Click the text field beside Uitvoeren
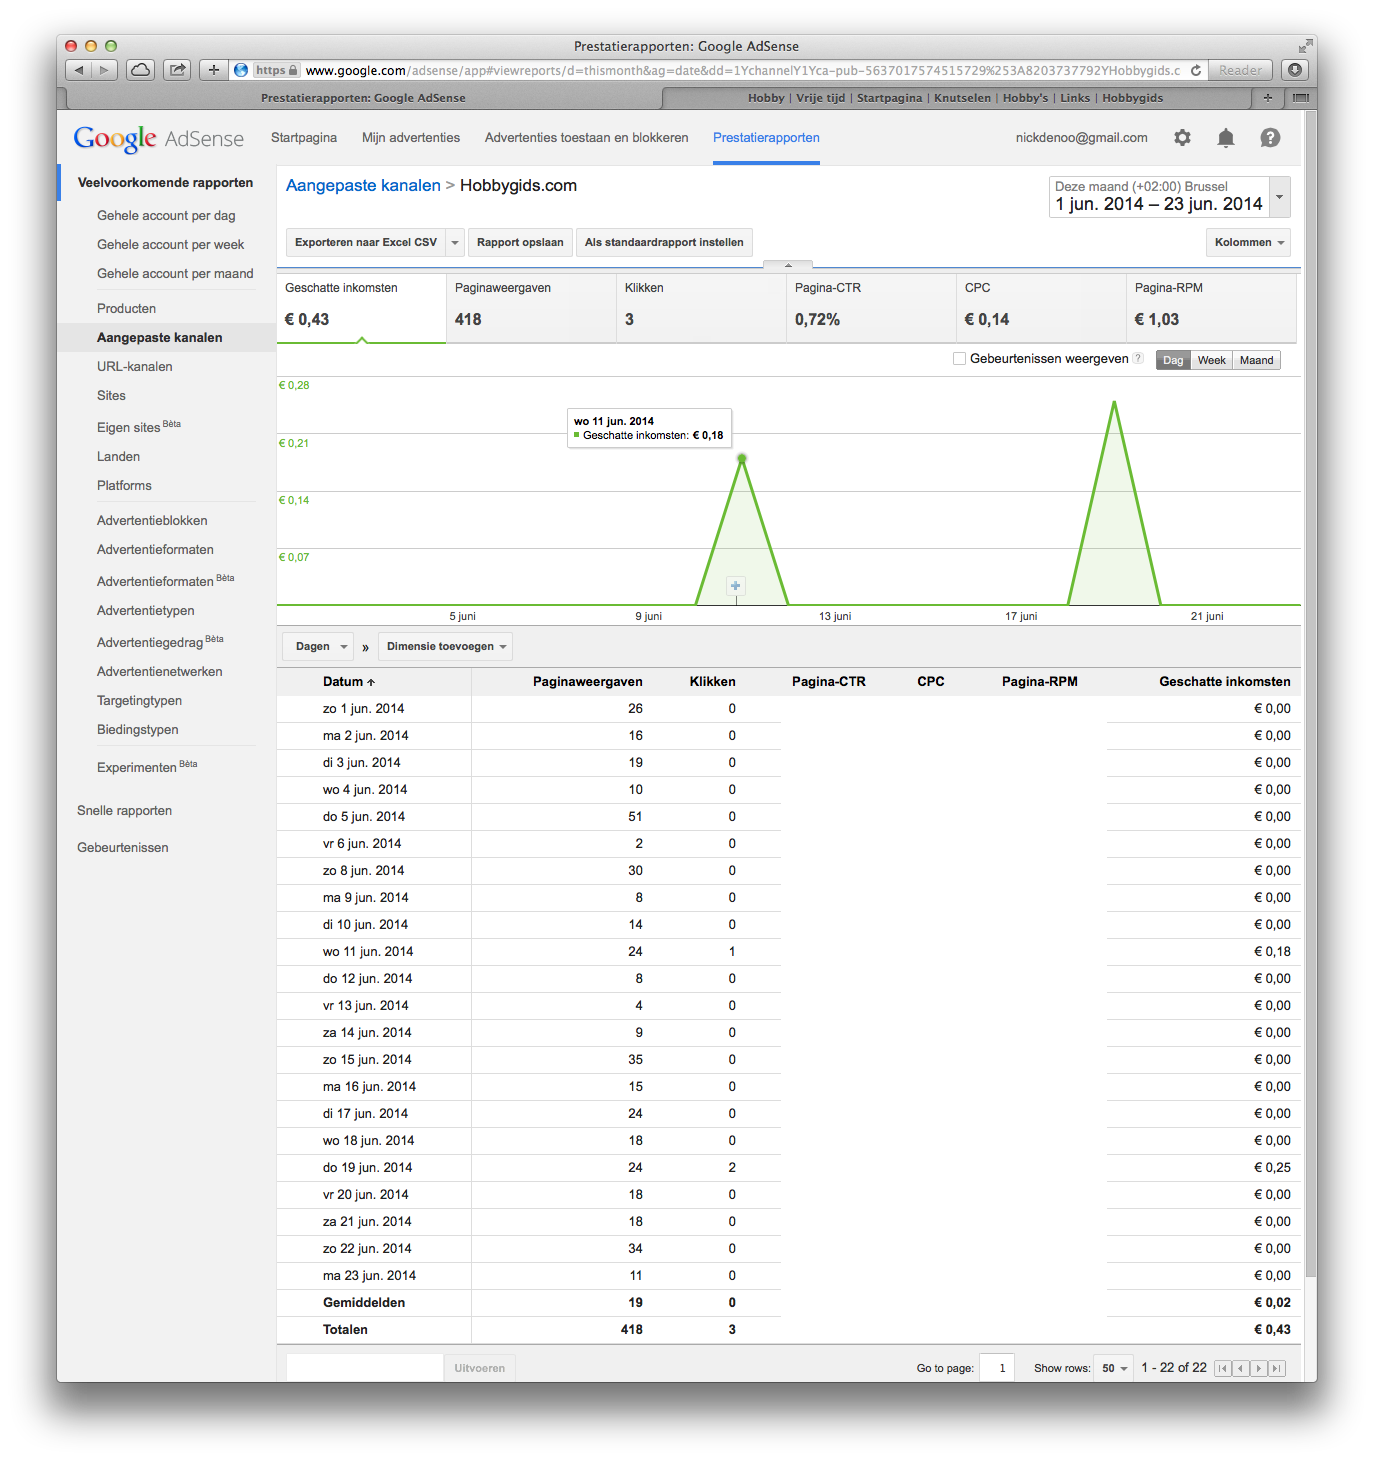 click(365, 1368)
